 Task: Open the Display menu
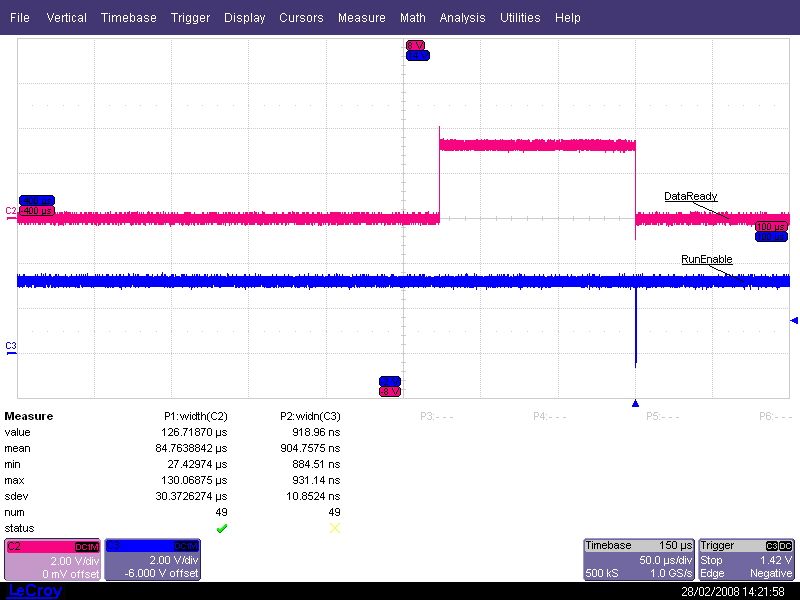tap(244, 18)
